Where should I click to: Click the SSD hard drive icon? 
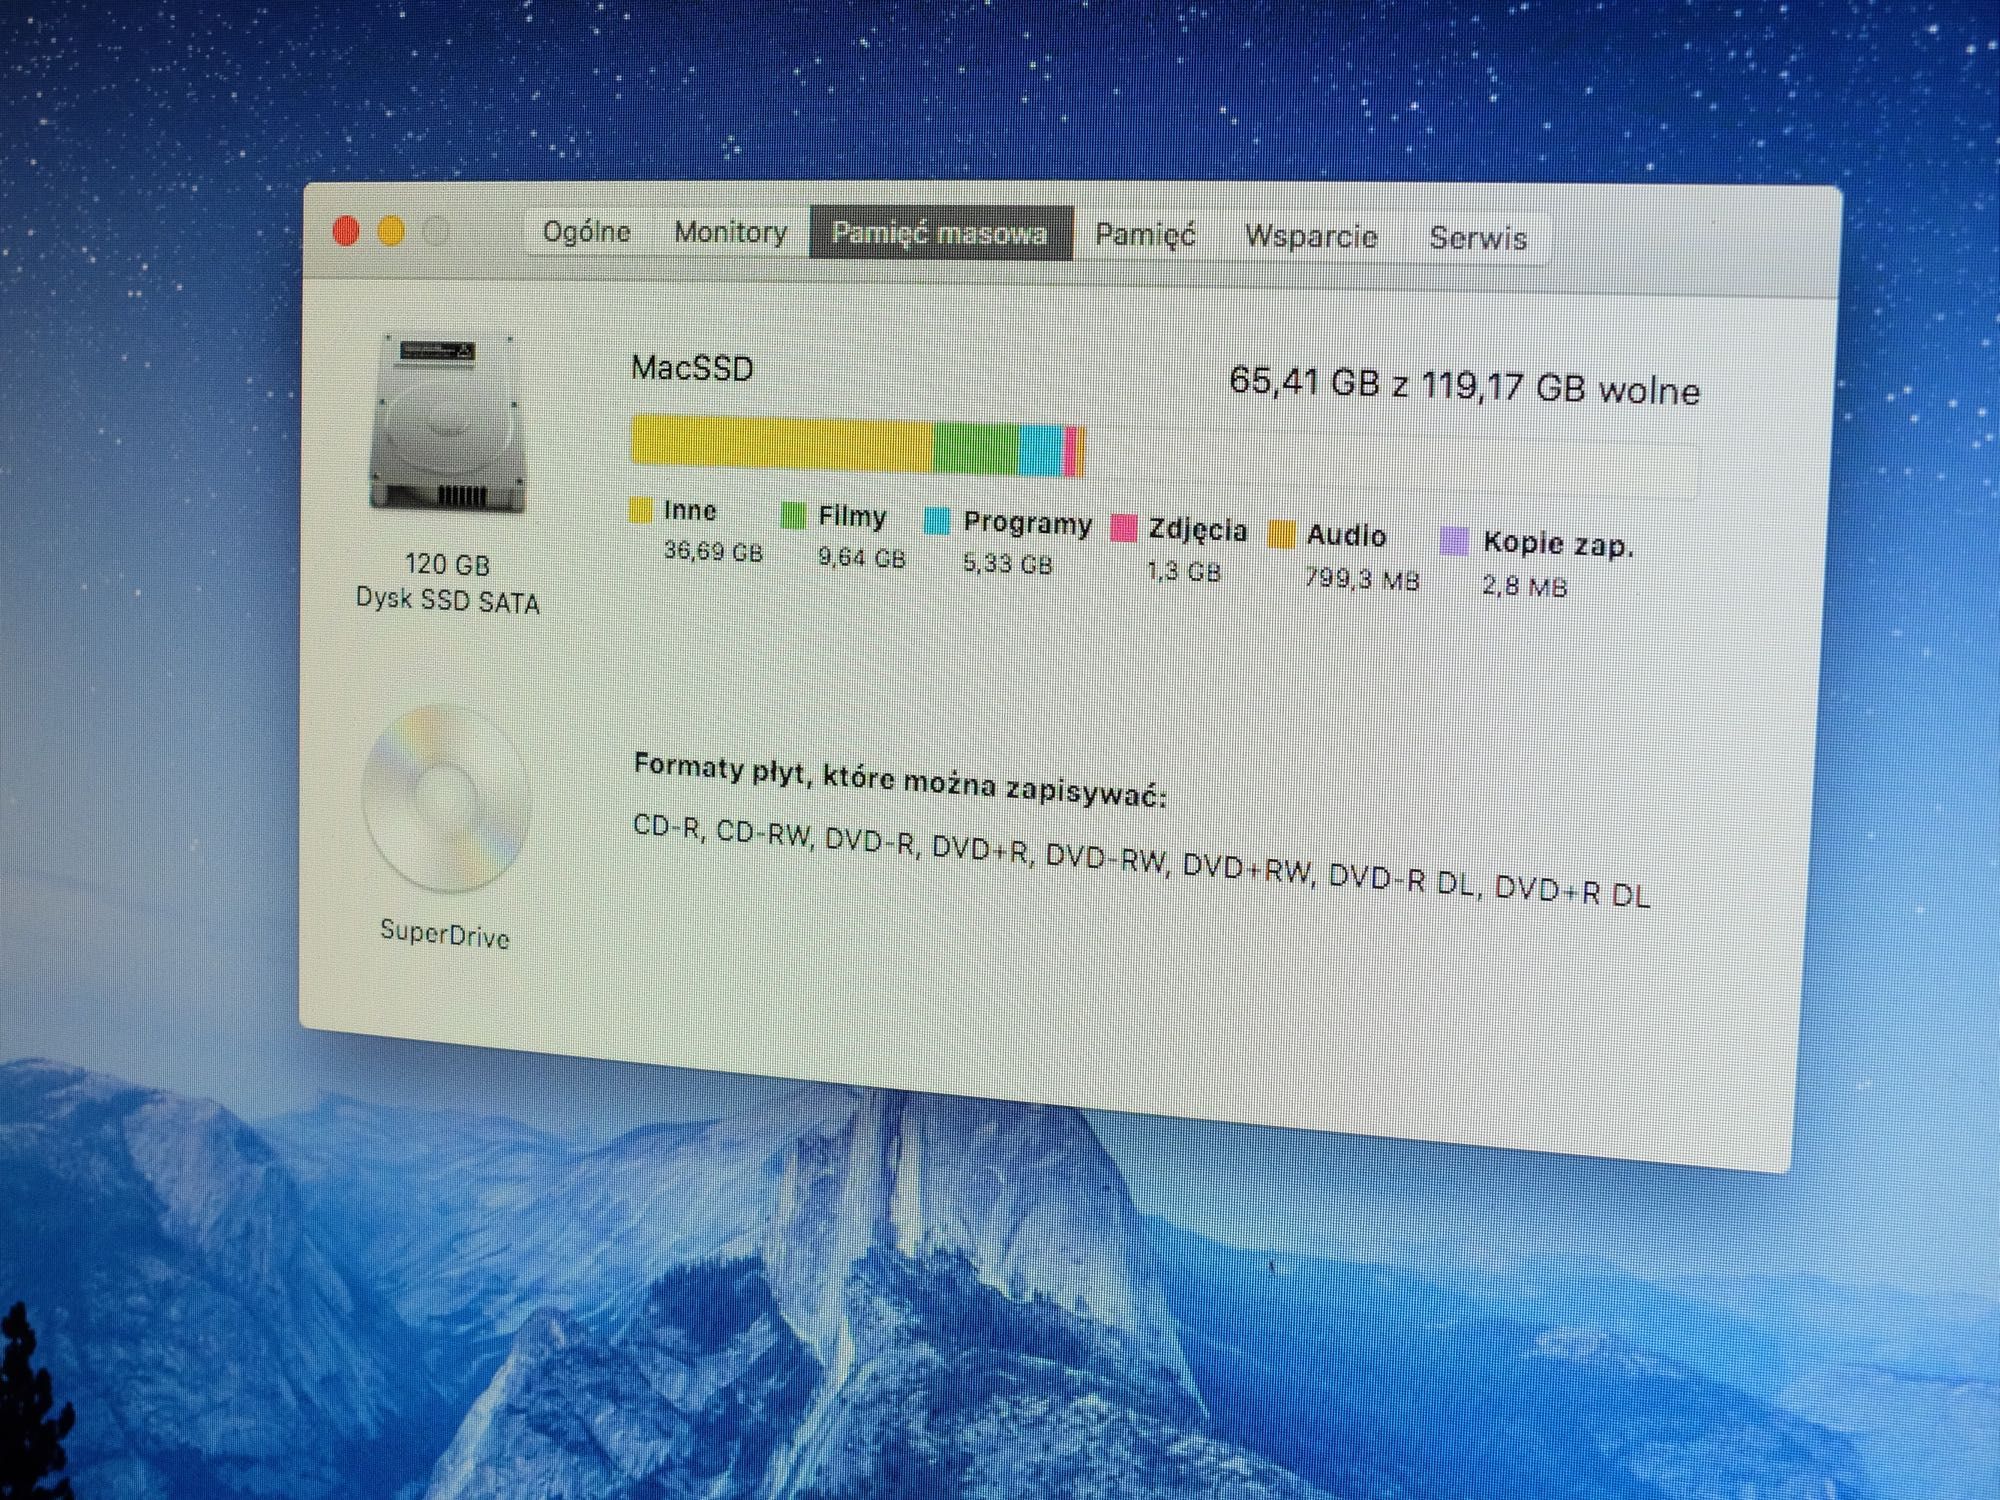click(447, 423)
